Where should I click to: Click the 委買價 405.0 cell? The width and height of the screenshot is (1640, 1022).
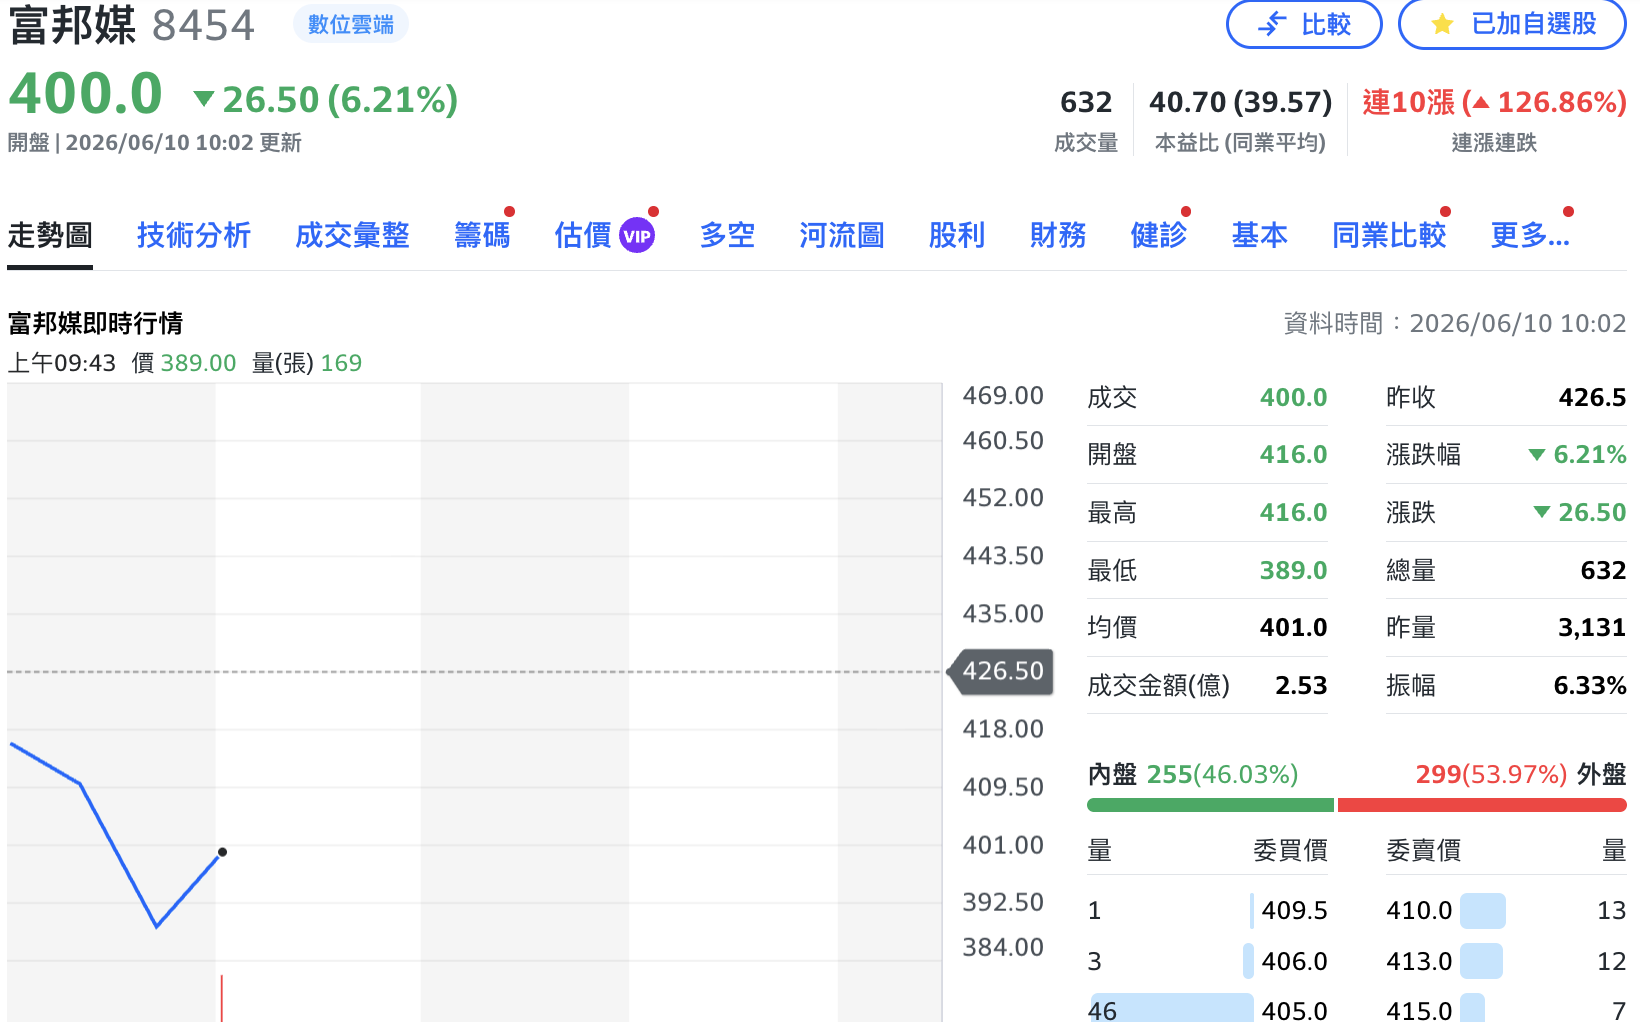1294,1010
